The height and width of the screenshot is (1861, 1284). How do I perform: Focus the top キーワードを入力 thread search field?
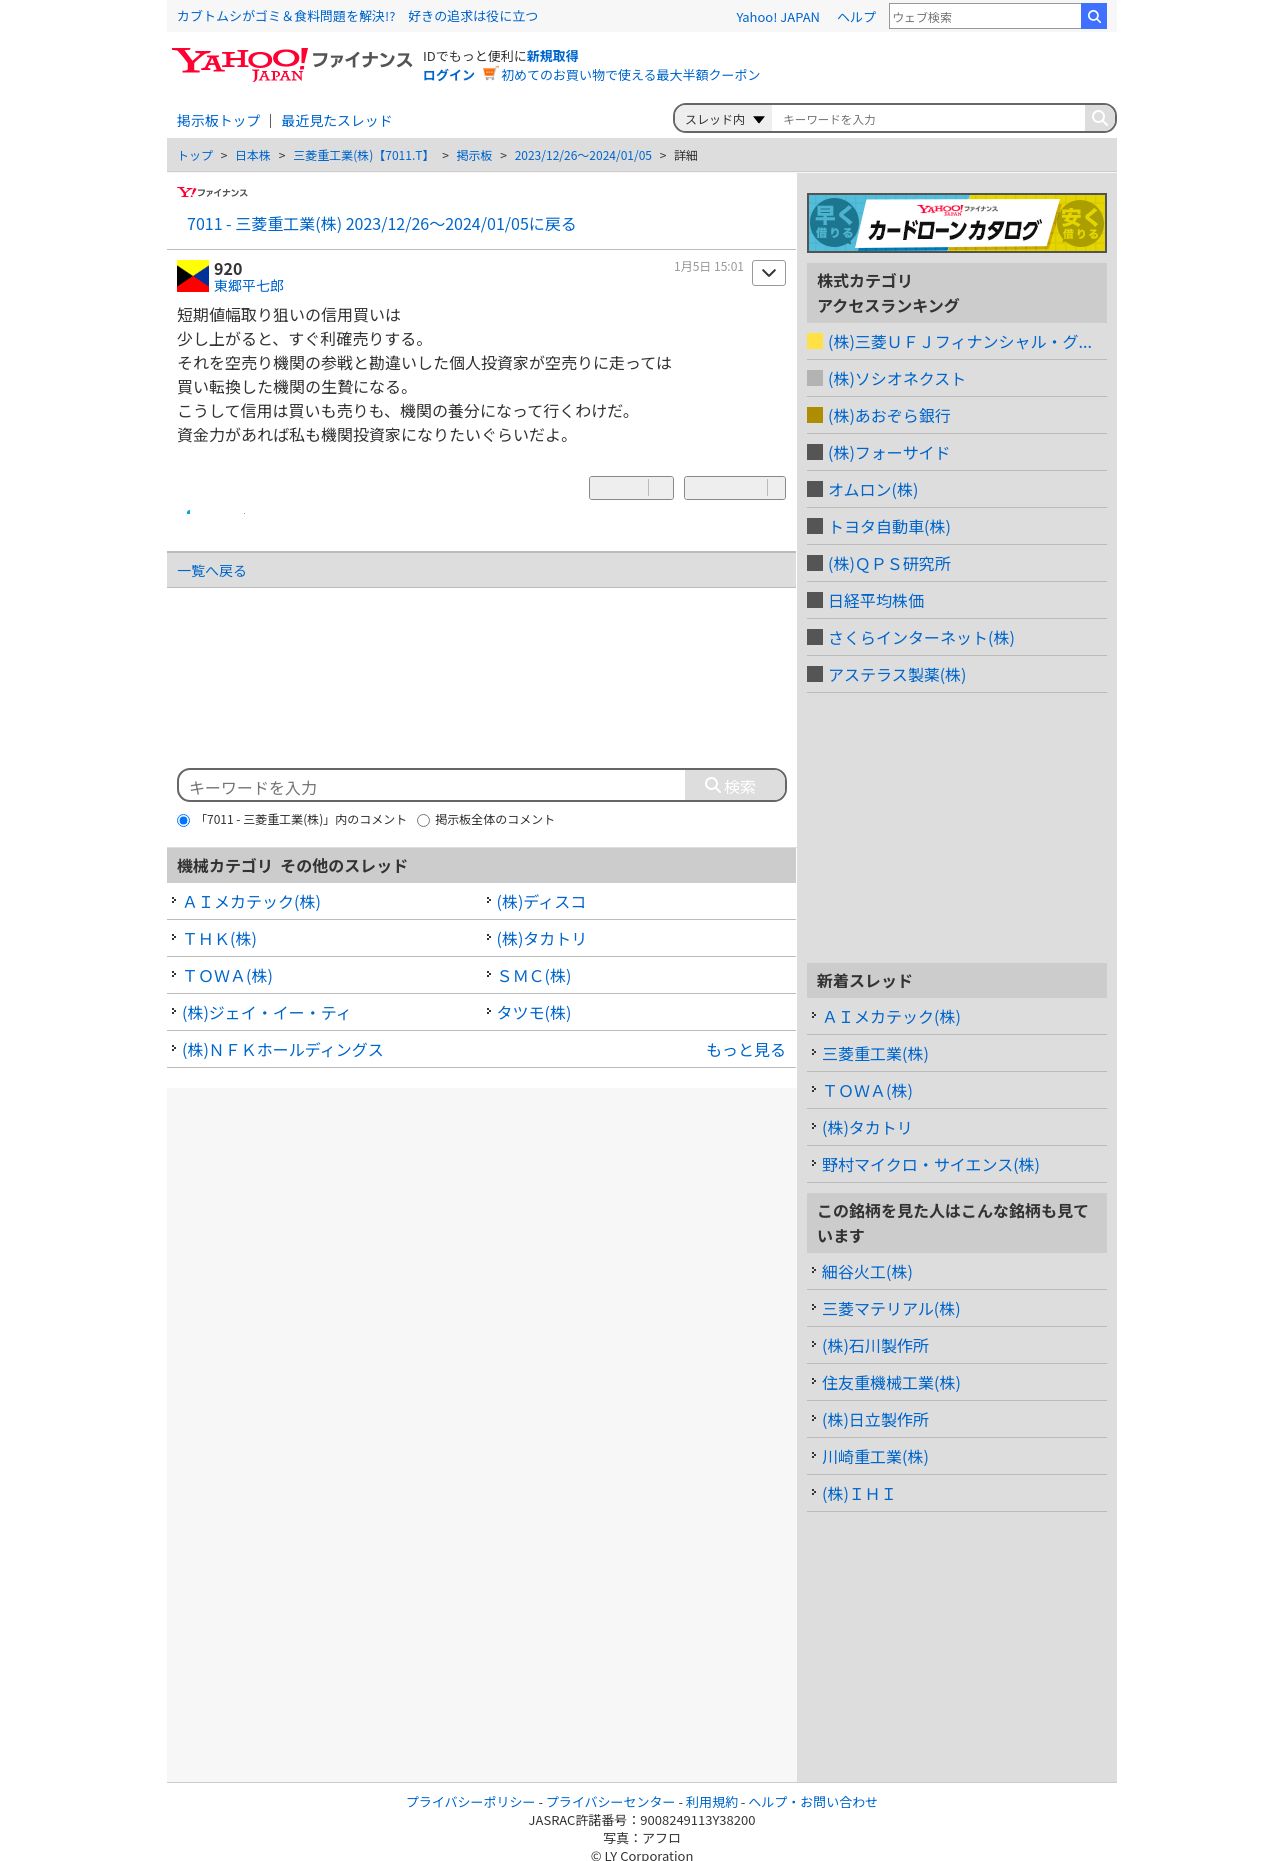tap(928, 119)
